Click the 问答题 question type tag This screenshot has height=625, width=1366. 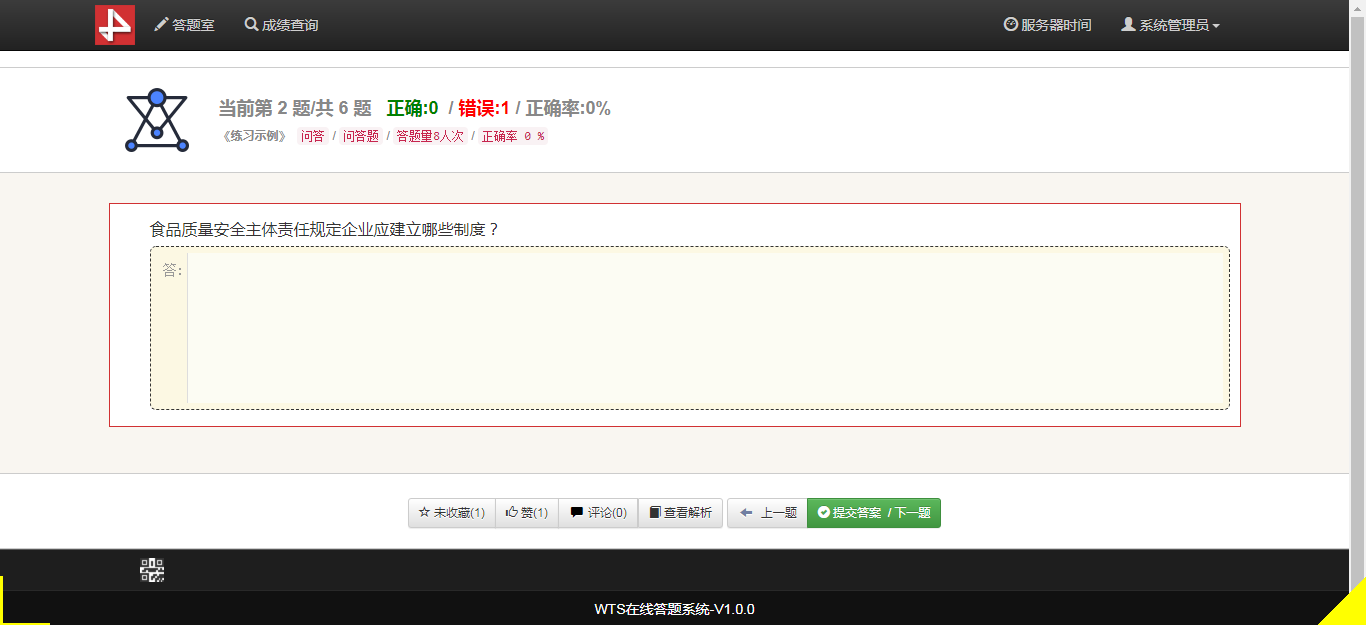point(360,136)
